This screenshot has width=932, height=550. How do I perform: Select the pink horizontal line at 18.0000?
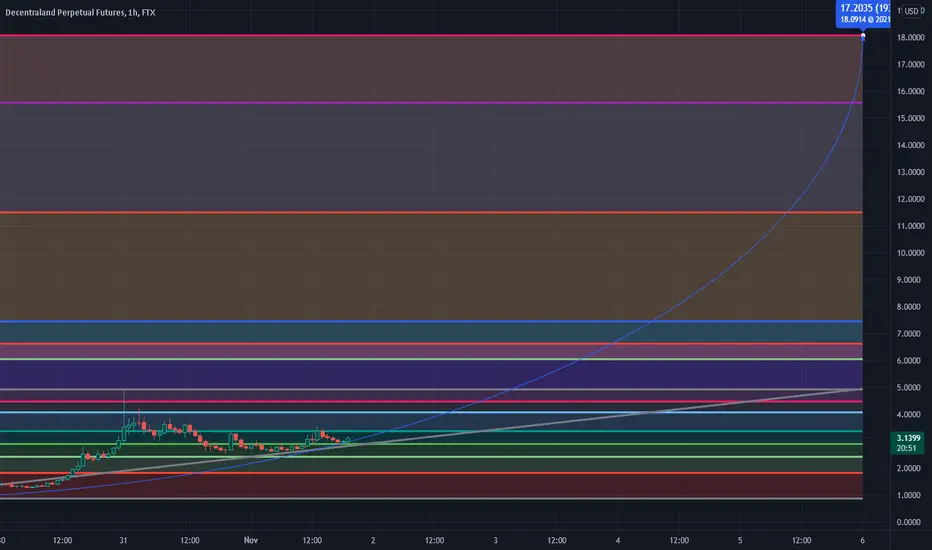pyautogui.click(x=431, y=36)
